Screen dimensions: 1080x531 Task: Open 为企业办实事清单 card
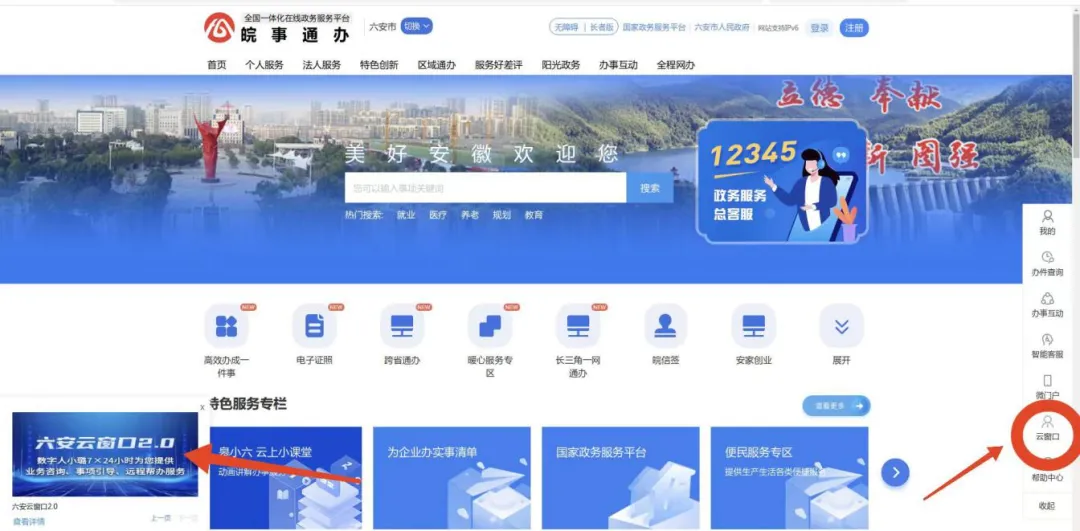coord(452,478)
